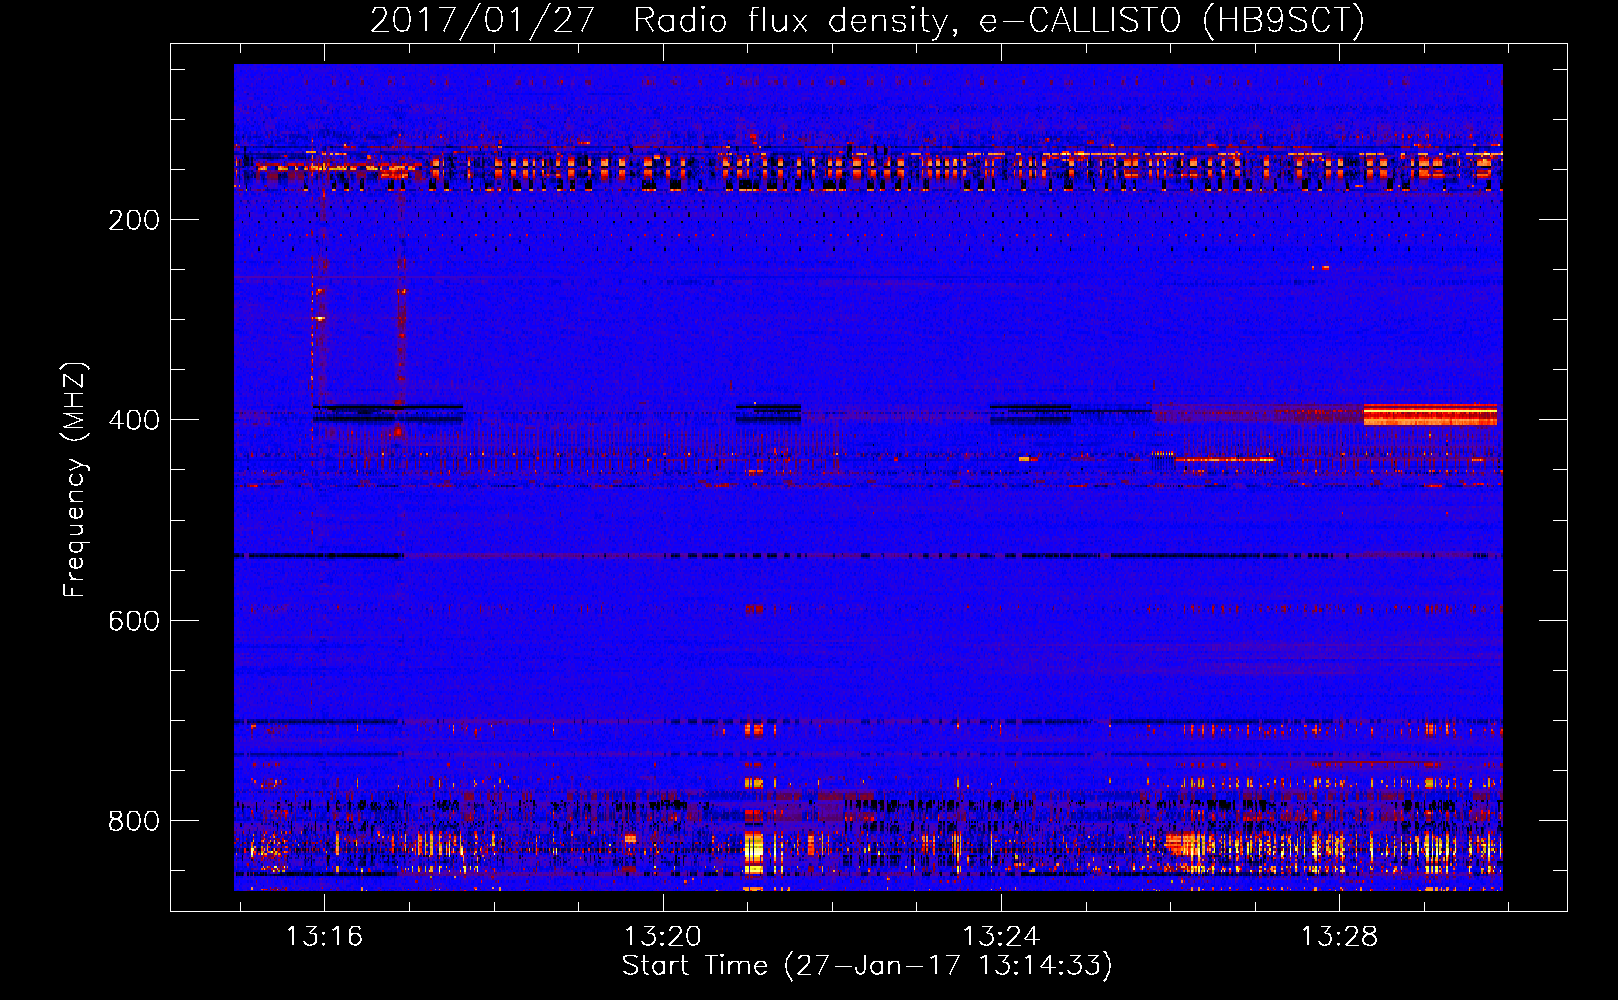Click the 13:24 time tick label
This screenshot has height=1000, width=1618.
[1000, 937]
